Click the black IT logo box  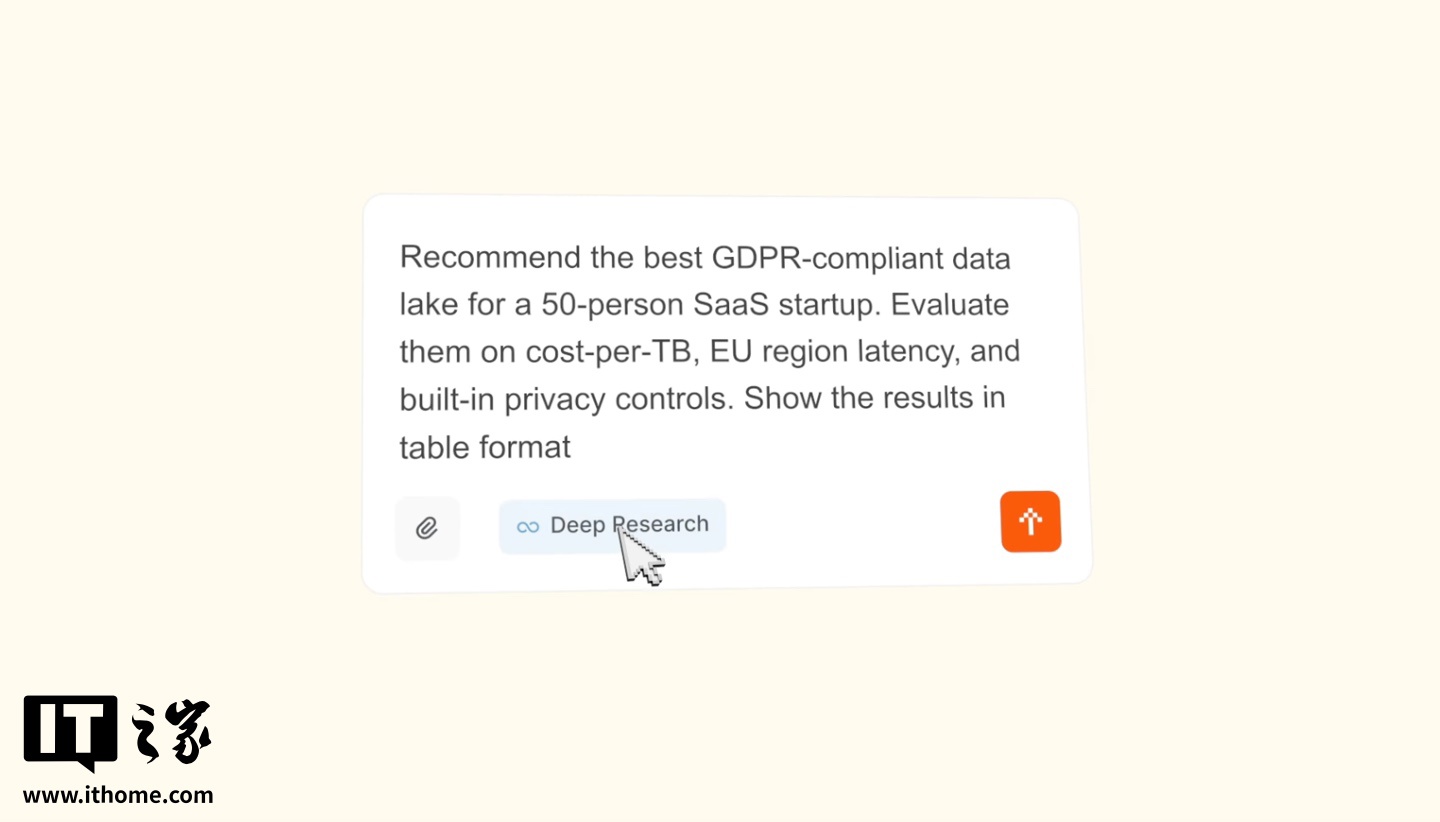point(70,731)
